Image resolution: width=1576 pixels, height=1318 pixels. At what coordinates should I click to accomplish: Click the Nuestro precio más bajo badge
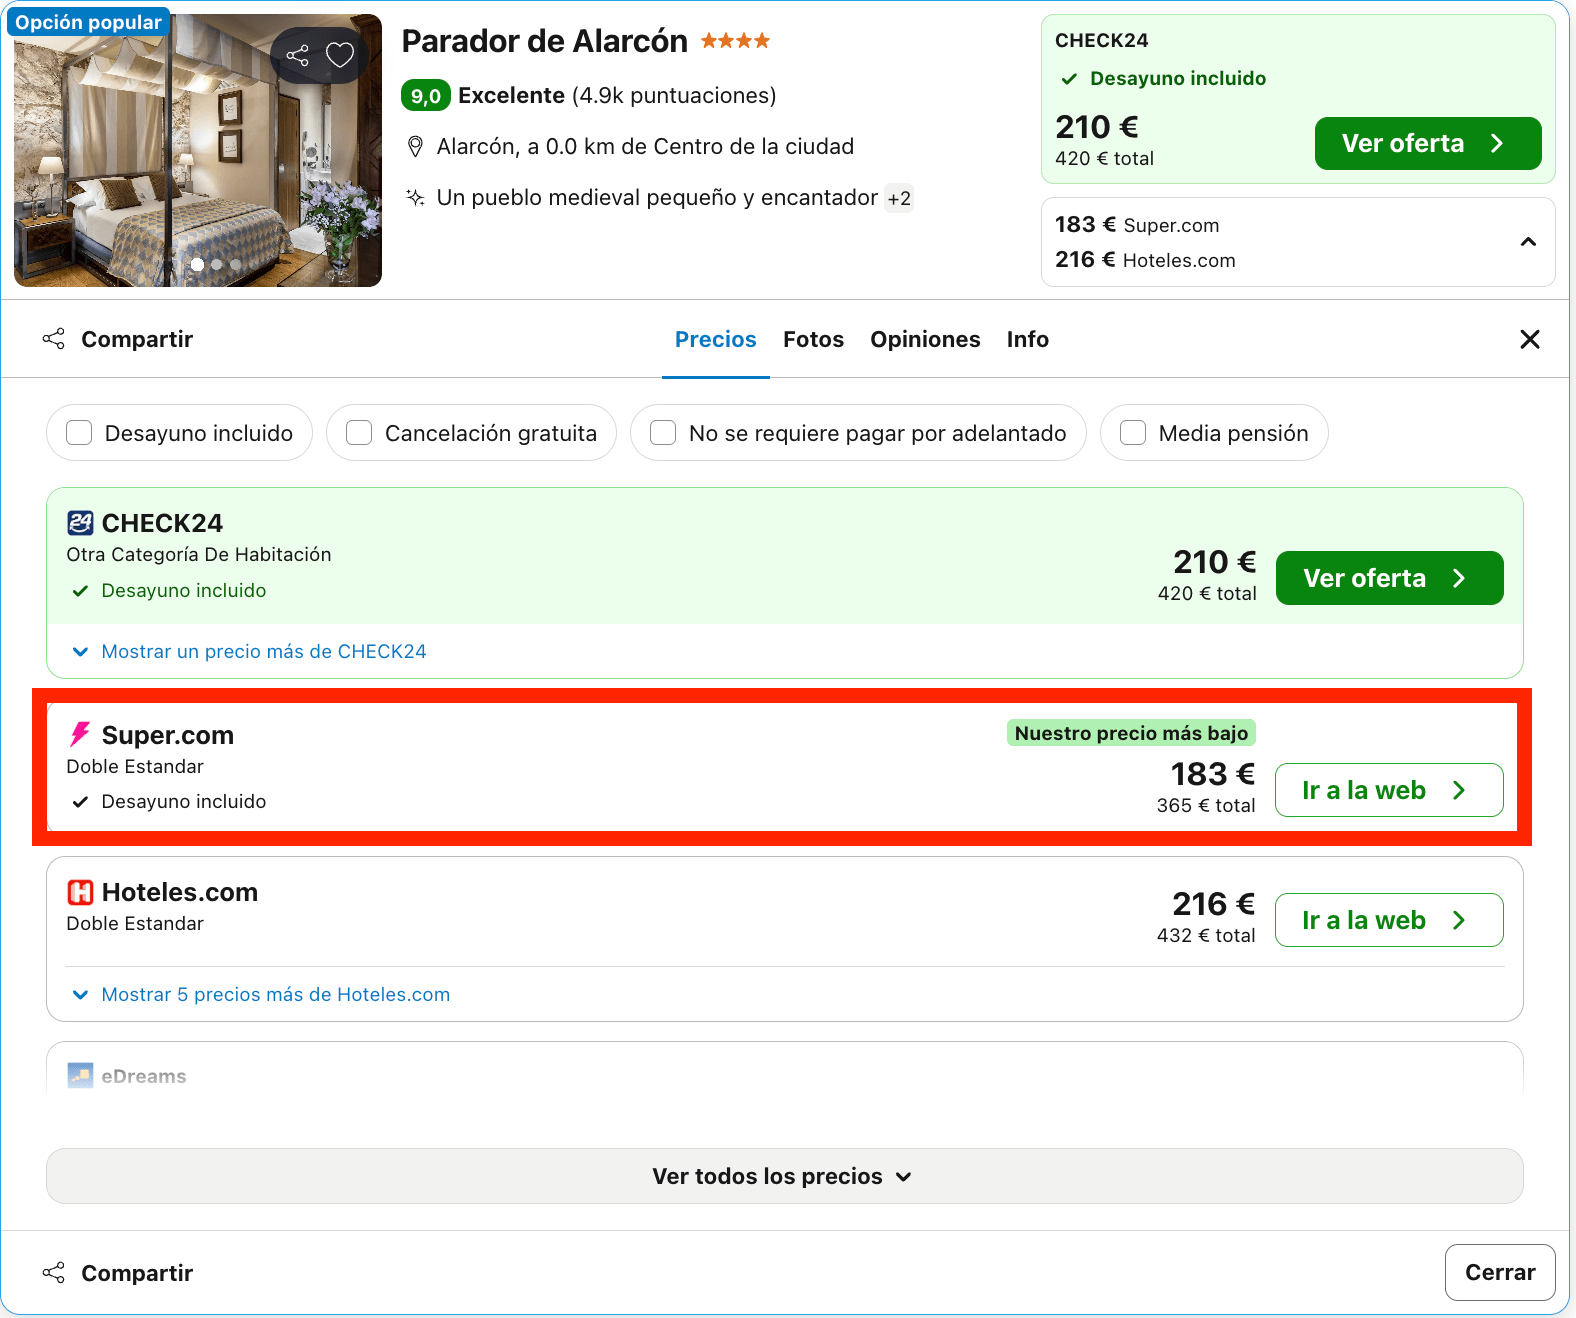click(1131, 733)
